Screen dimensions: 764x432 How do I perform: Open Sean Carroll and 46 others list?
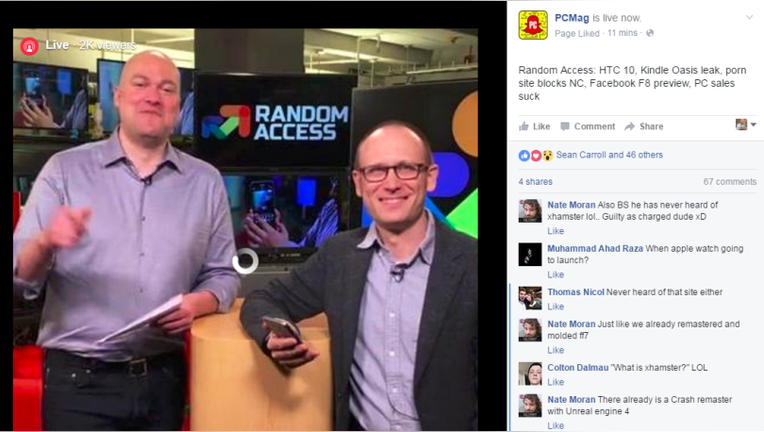[x=609, y=155]
